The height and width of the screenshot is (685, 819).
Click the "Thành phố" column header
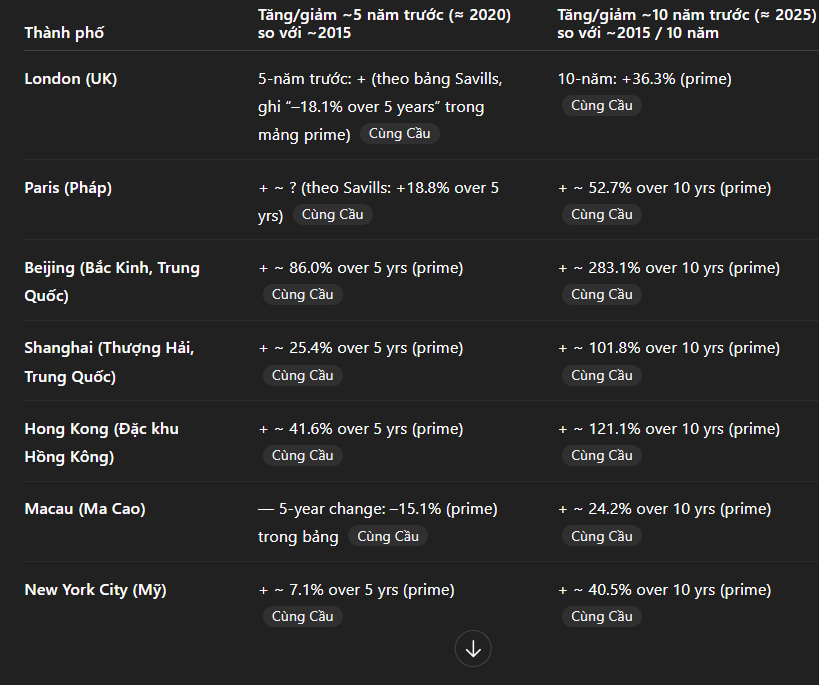pos(64,33)
